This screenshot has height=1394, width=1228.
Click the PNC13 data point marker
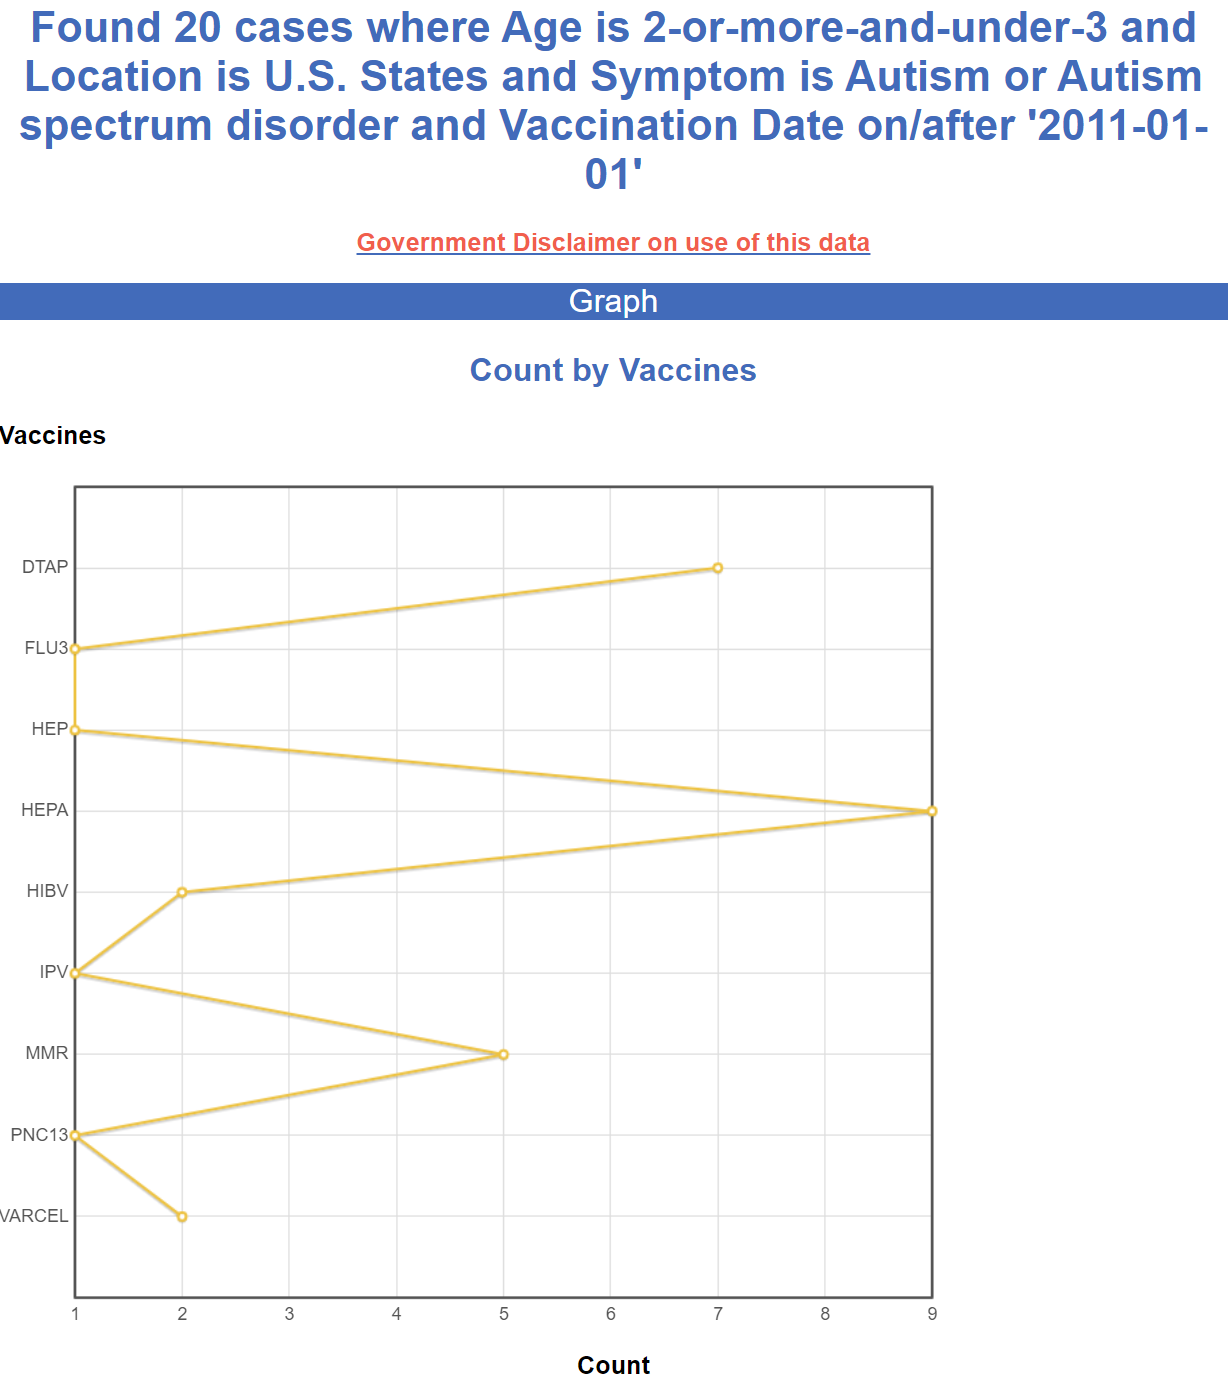75,1135
